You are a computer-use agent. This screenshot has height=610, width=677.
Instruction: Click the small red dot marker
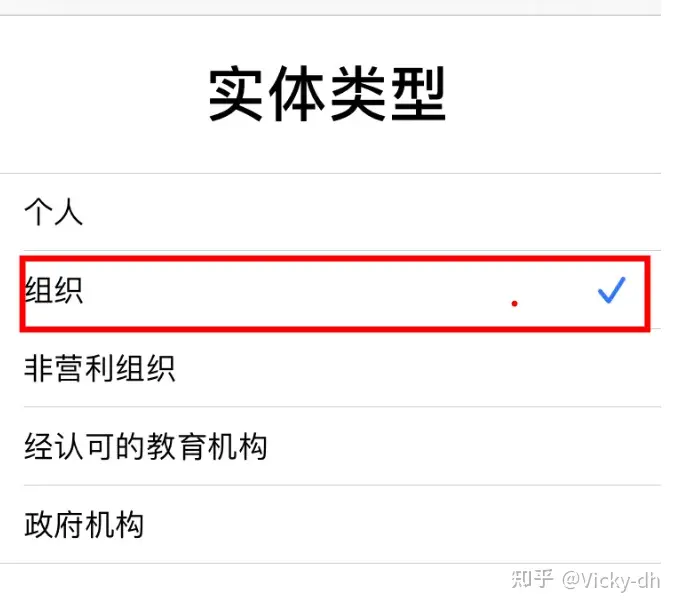pyautogui.click(x=515, y=302)
